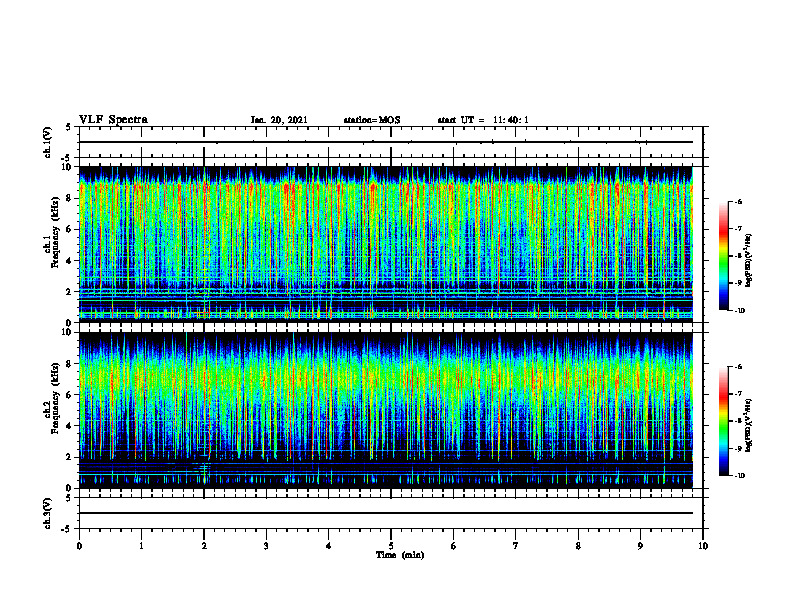Image resolution: width=792 pixels, height=612 pixels.
Task: Click the ch.2 spectrogram plot area
Action: coord(386,410)
